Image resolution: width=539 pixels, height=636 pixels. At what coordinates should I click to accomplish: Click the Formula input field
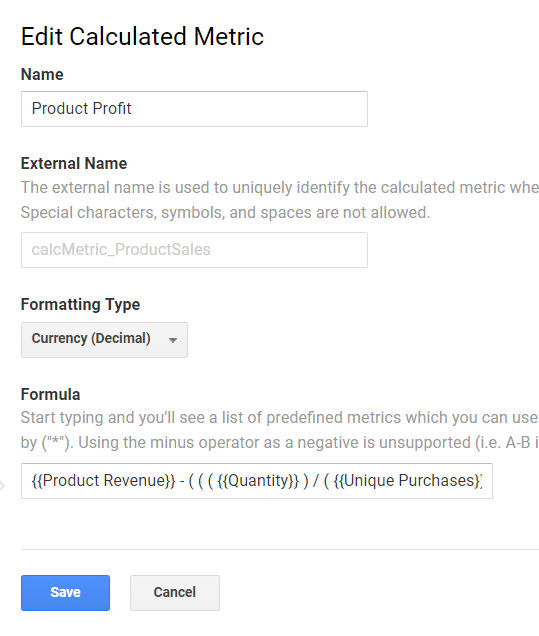point(257,481)
